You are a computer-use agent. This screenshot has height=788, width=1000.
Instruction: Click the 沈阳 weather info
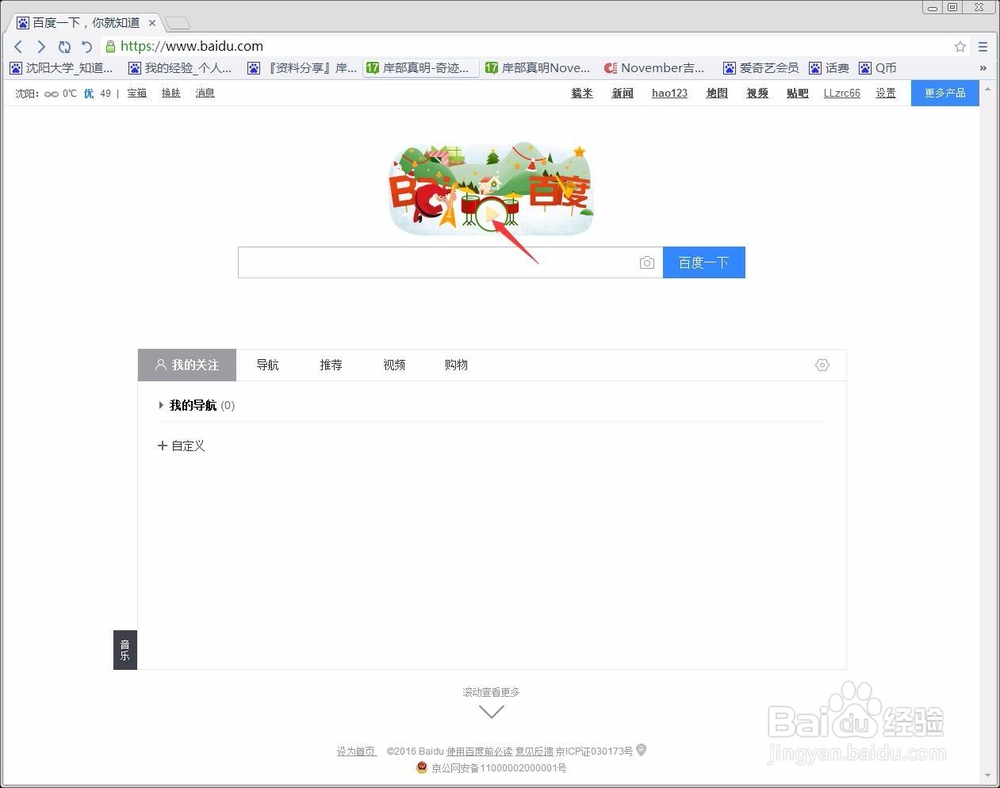click(62, 93)
